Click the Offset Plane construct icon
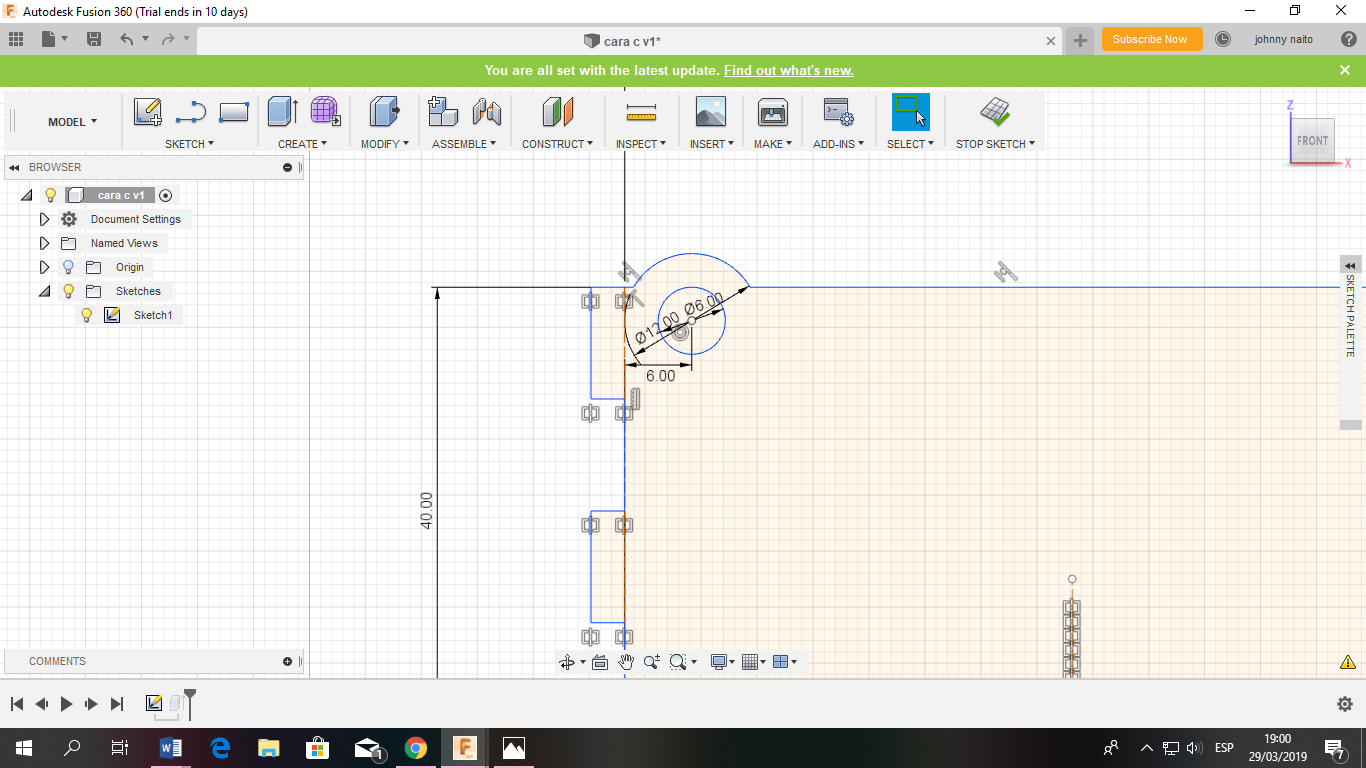Viewport: 1366px width, 768px height. [557, 111]
